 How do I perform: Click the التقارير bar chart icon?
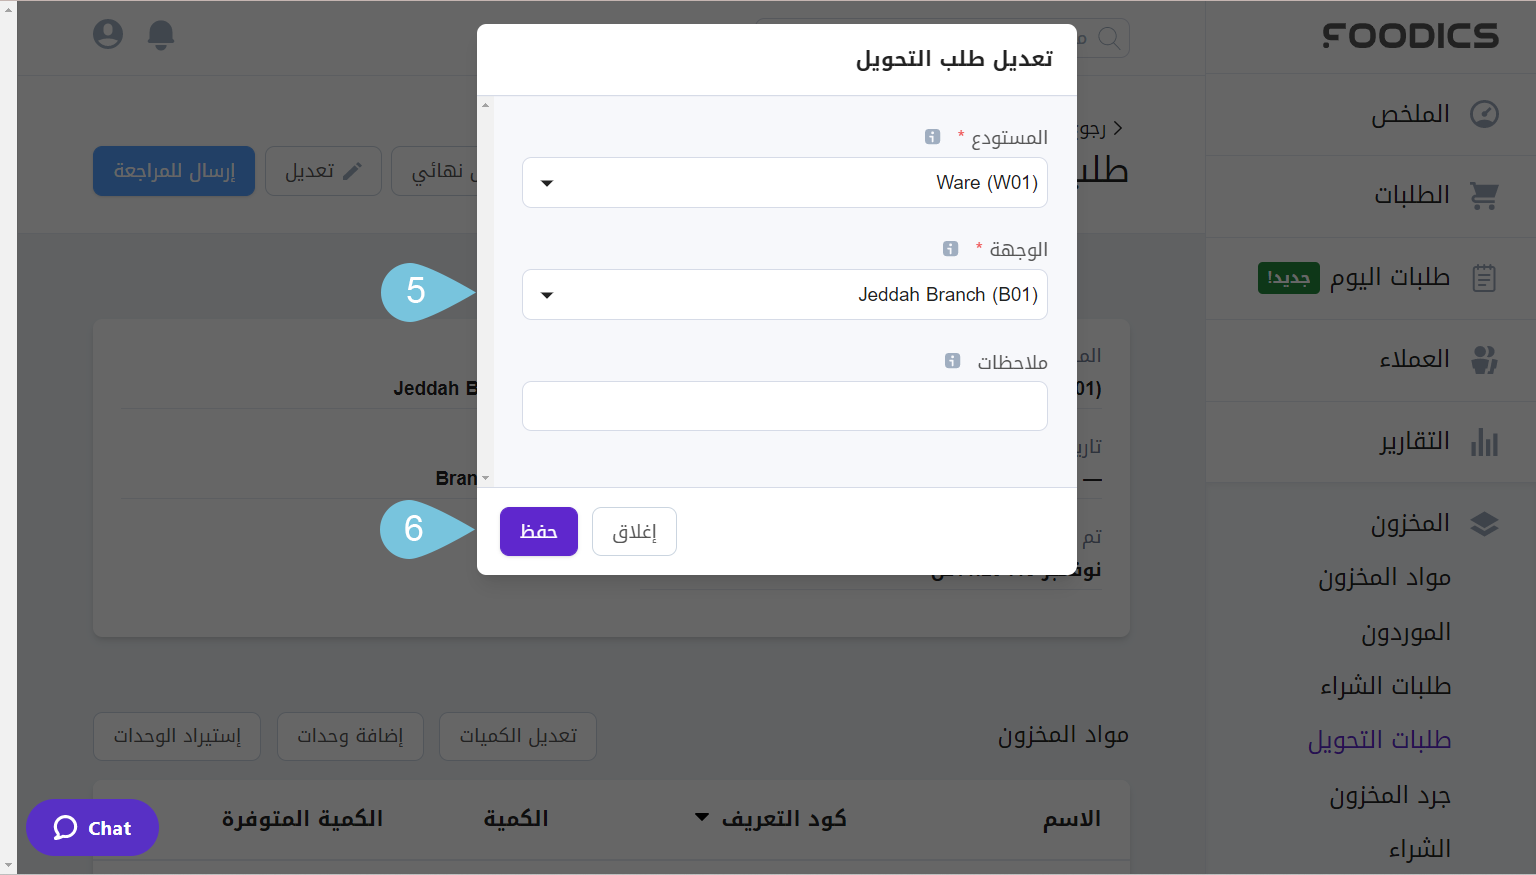pos(1484,441)
